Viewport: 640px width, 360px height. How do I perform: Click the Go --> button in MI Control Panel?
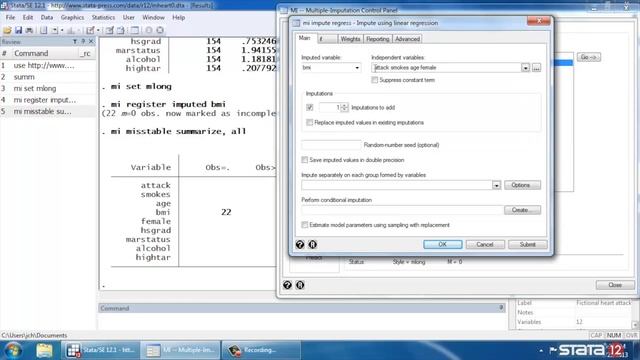coord(589,57)
